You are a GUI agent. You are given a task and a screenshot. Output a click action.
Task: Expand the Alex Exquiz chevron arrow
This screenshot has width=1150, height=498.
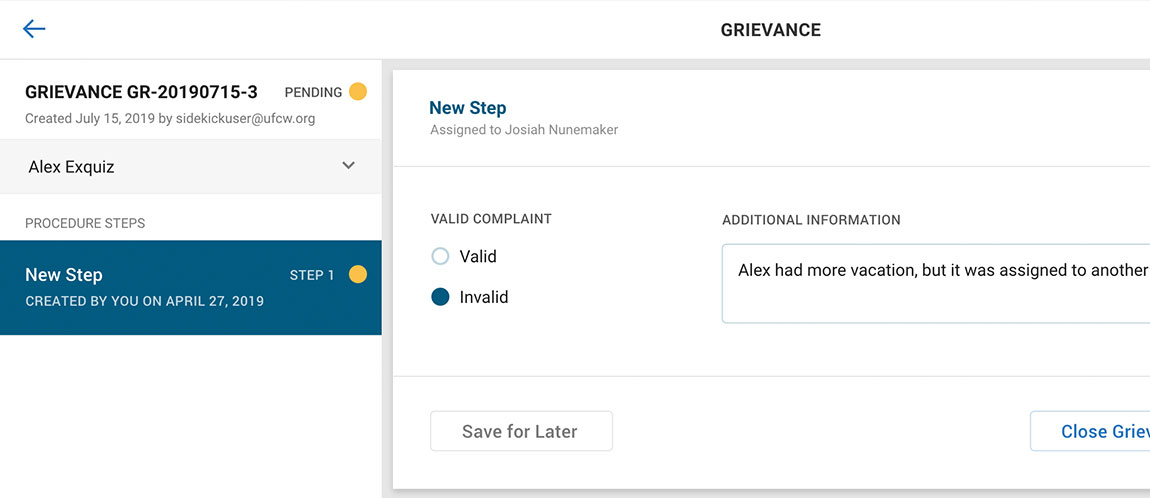348,166
